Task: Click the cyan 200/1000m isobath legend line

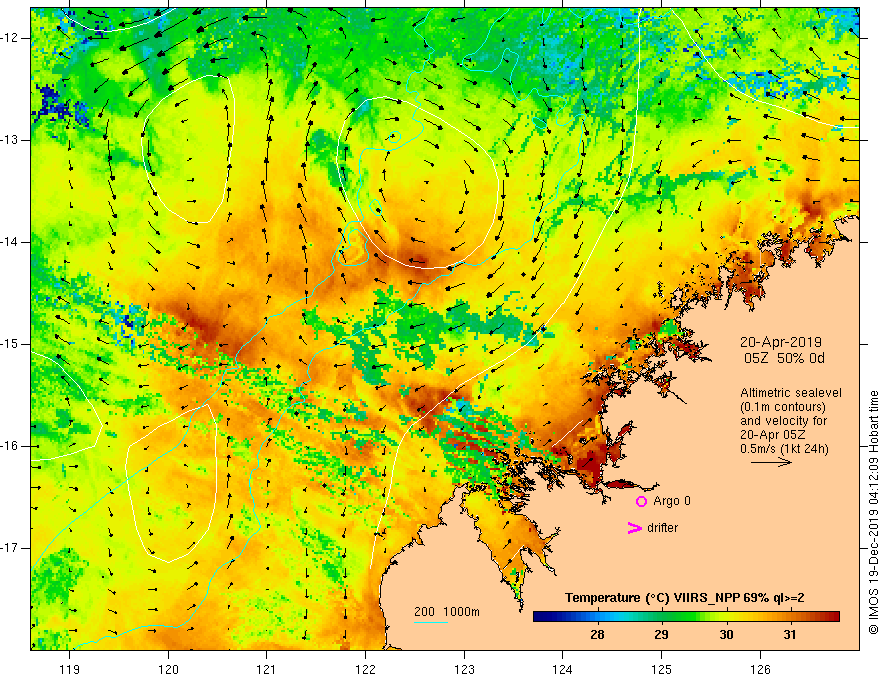Action: [430, 623]
